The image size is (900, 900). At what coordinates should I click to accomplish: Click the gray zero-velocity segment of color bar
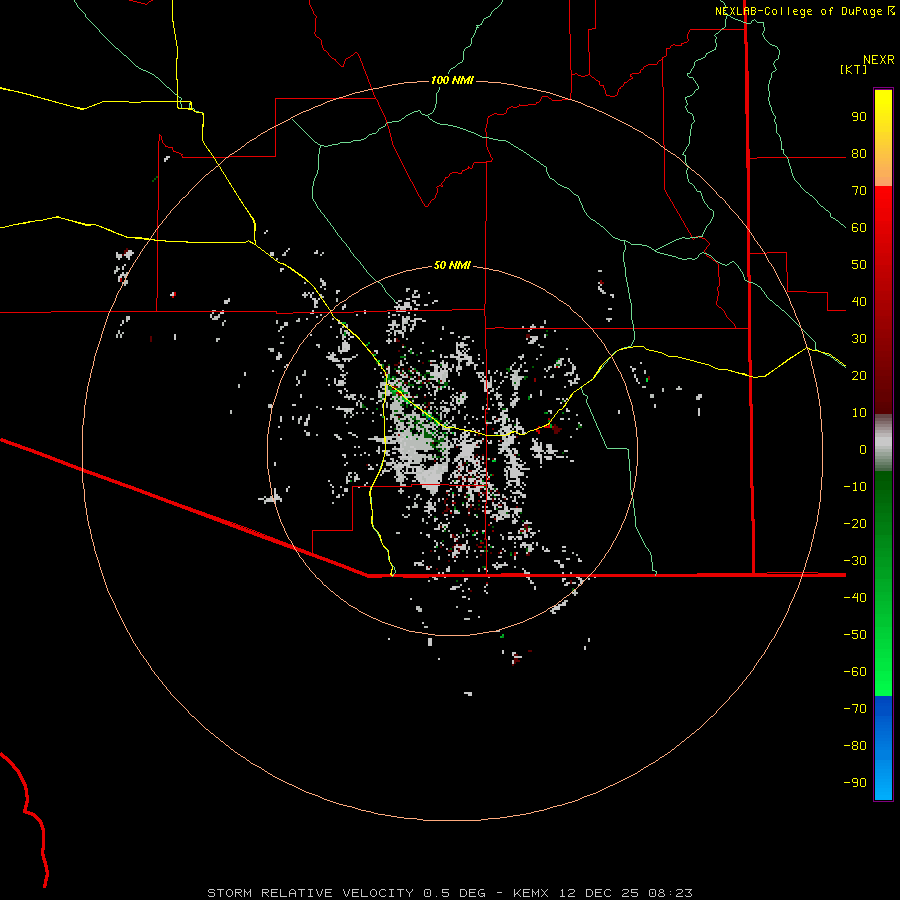point(883,443)
